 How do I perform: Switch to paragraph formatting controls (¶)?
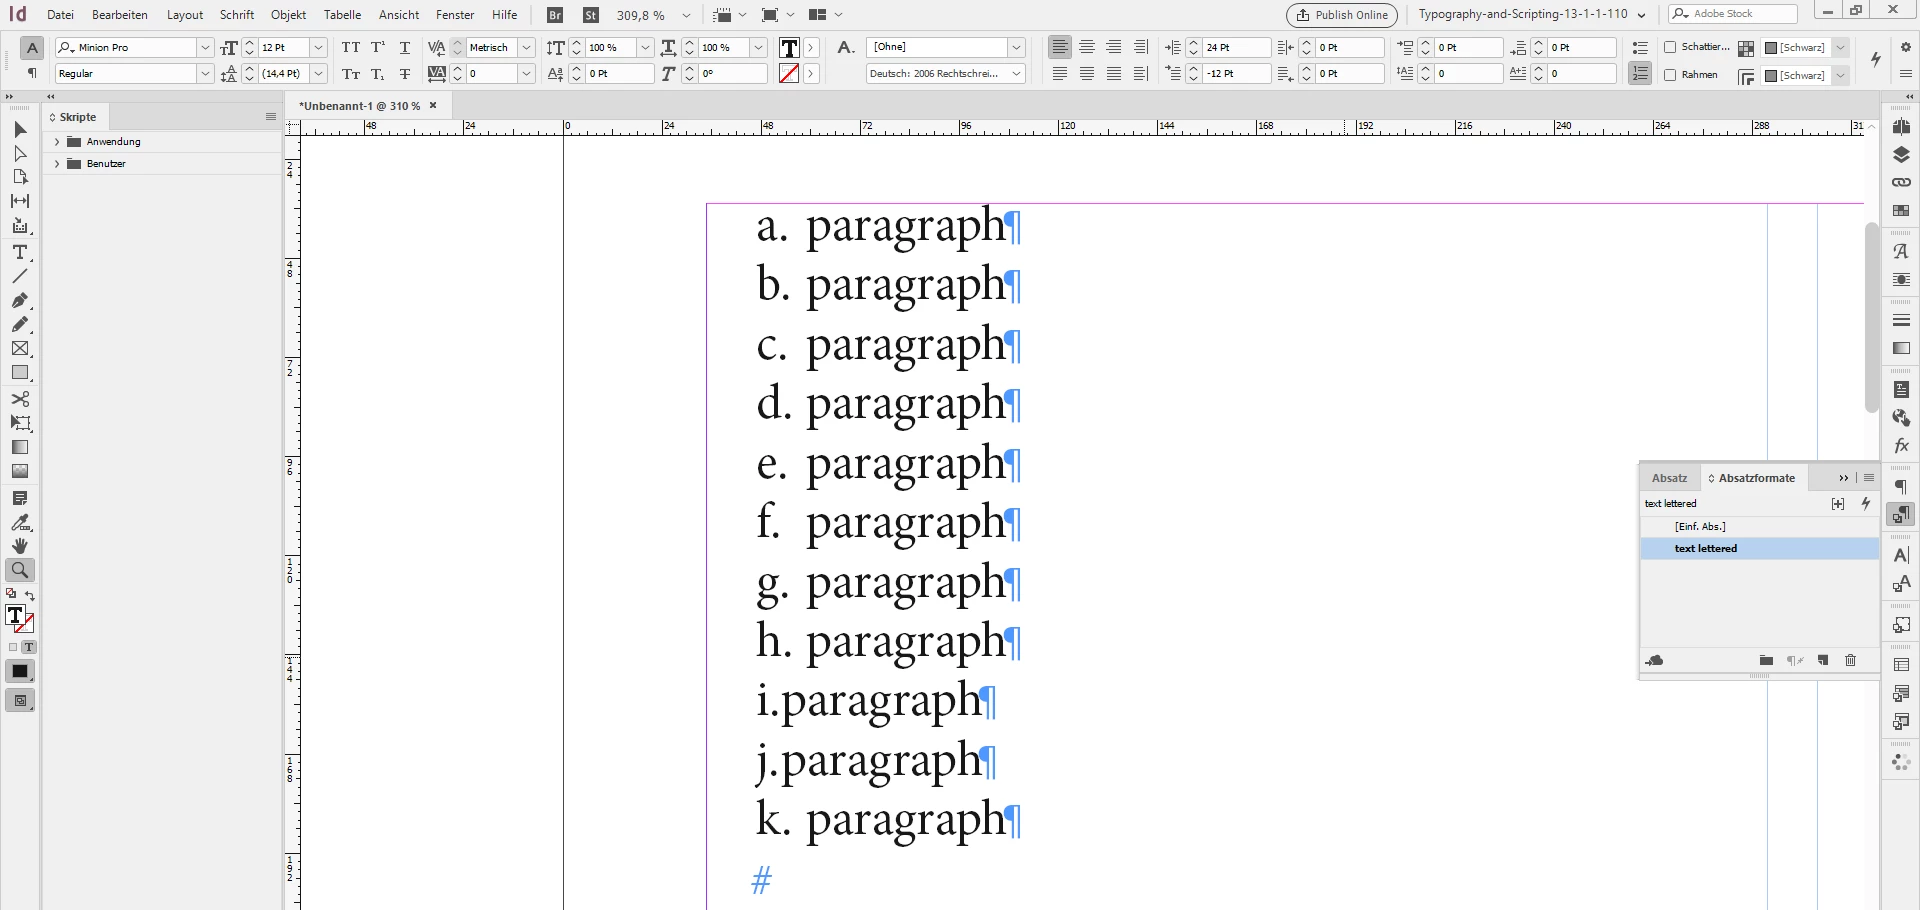(32, 74)
